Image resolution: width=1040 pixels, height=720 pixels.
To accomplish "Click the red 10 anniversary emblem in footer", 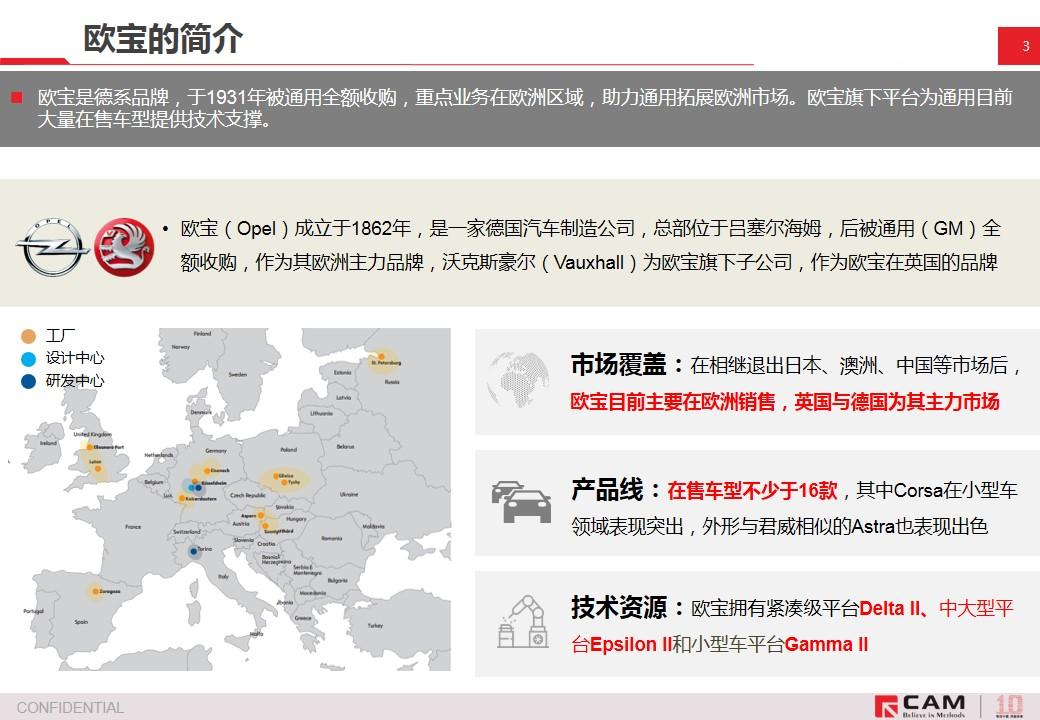I will (1009, 705).
